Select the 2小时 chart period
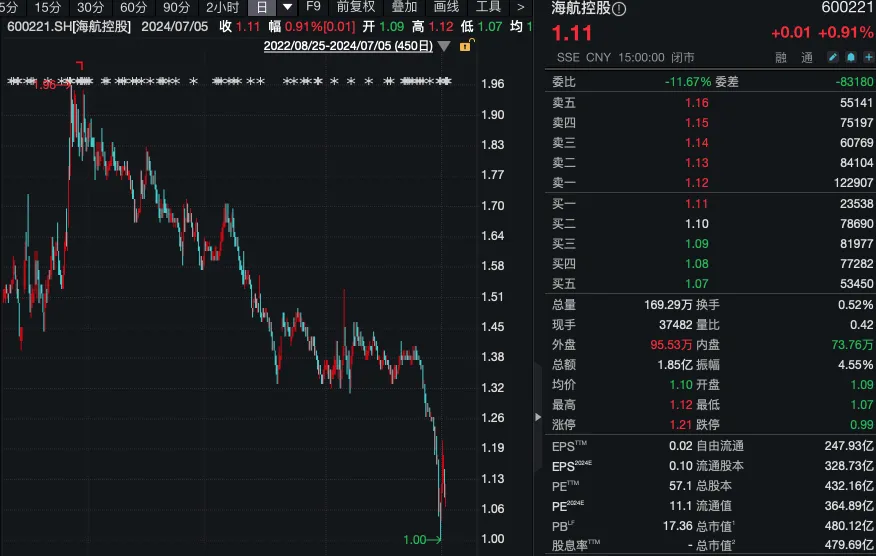The width and height of the screenshot is (876, 556). point(222,7)
